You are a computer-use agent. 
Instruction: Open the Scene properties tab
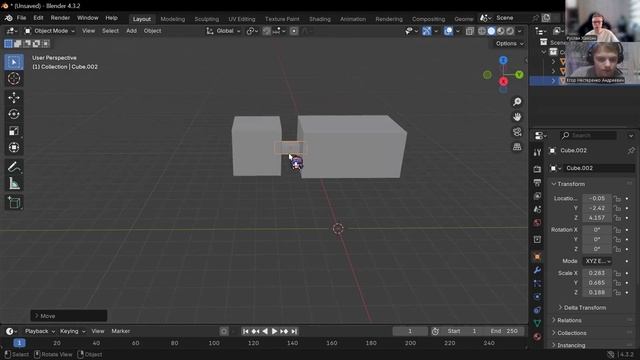coord(537,209)
